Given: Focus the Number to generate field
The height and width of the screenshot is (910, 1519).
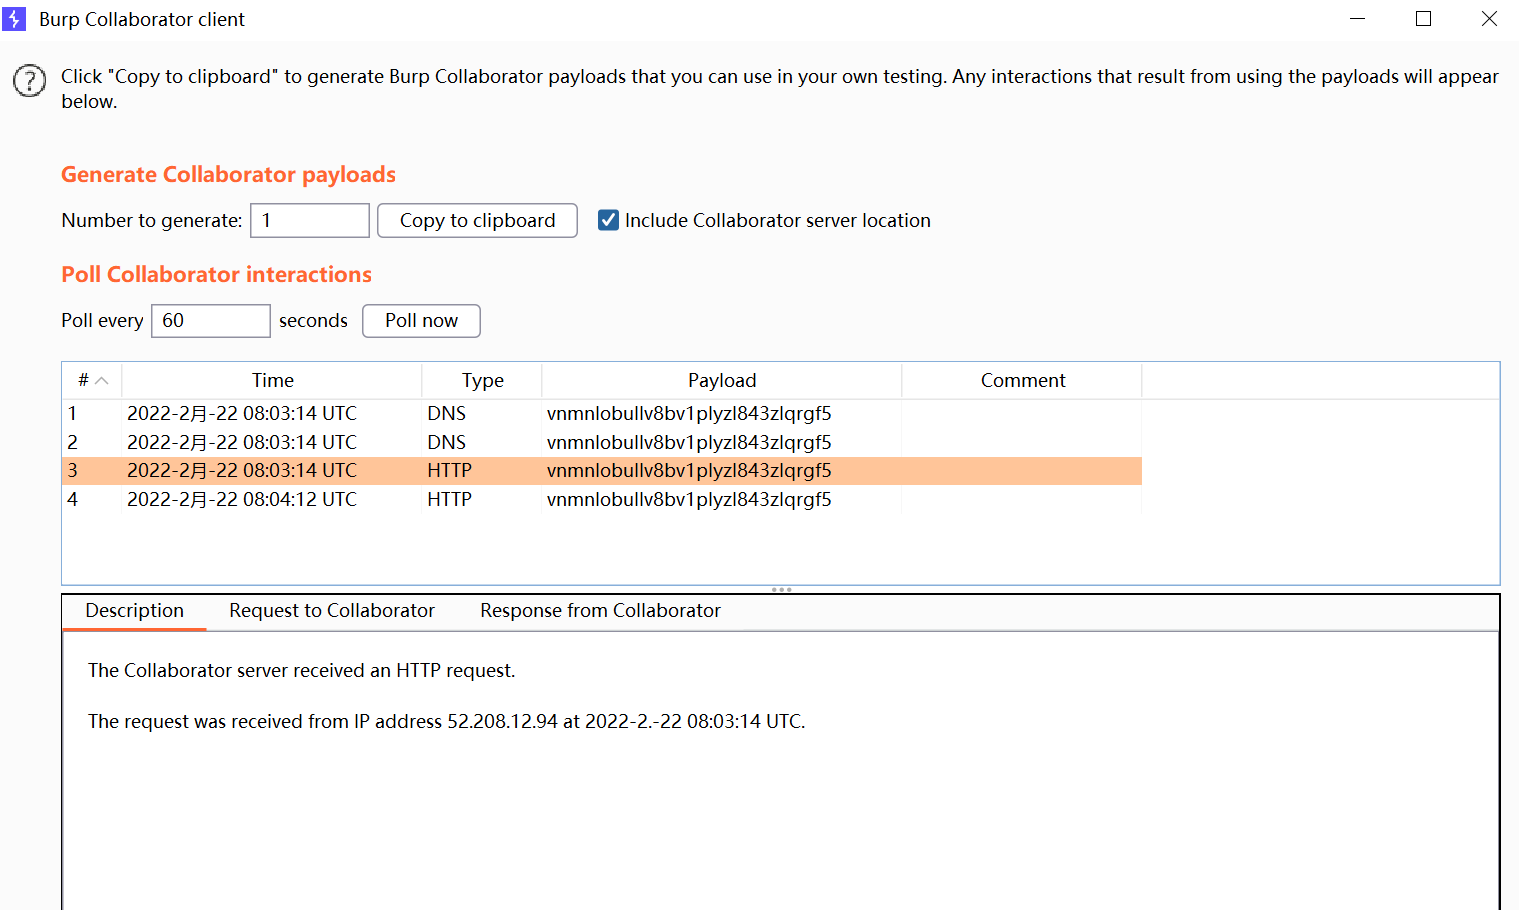Looking at the screenshot, I should tap(310, 220).
